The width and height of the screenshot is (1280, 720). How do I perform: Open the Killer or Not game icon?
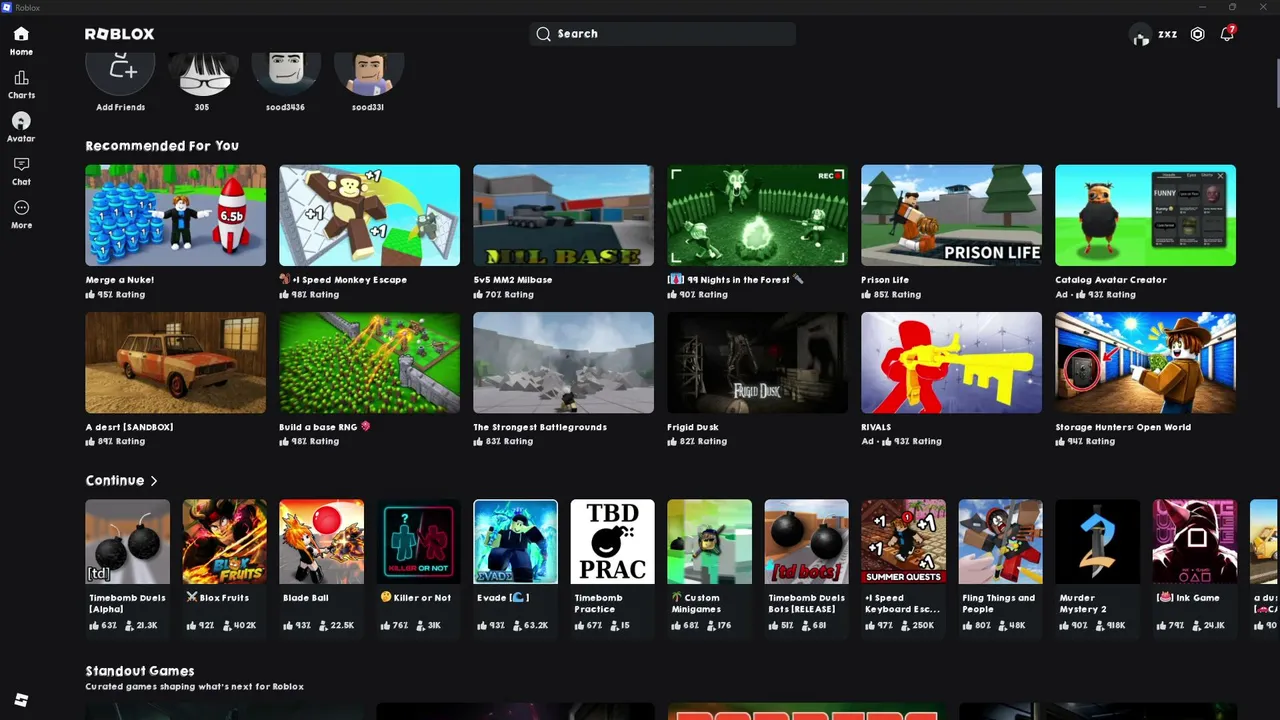tap(418, 542)
